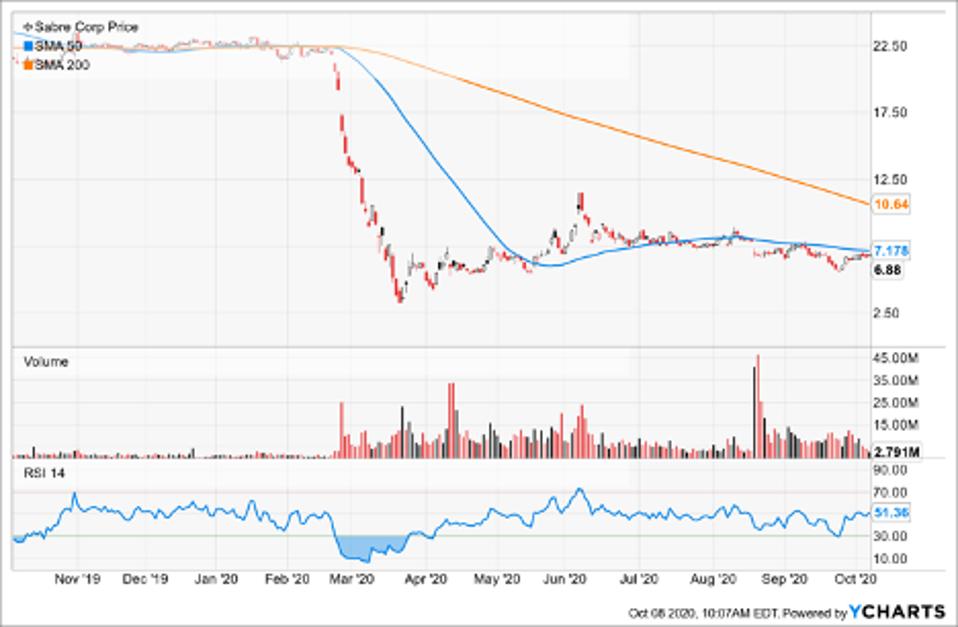Click the 6.88 current price tag
This screenshot has height=627, width=958.
(888, 269)
